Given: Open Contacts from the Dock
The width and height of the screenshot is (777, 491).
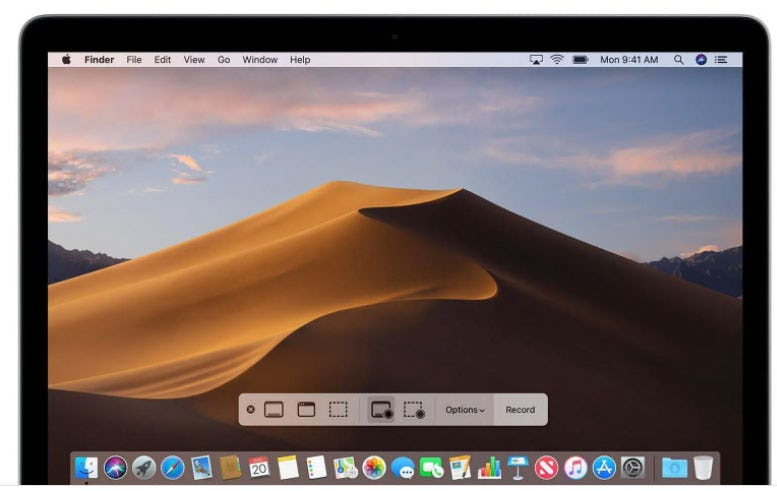Looking at the screenshot, I should 230,467.
